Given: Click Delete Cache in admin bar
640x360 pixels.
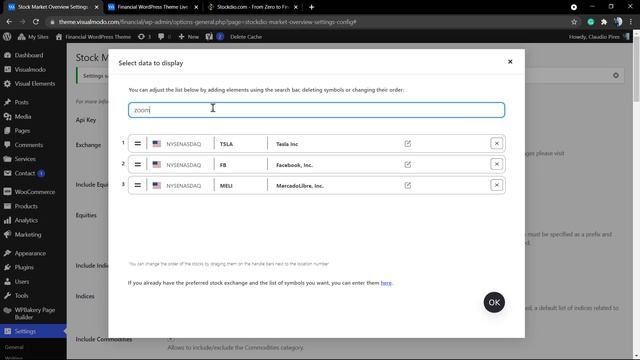Looking at the screenshot, I should tap(246, 36).
